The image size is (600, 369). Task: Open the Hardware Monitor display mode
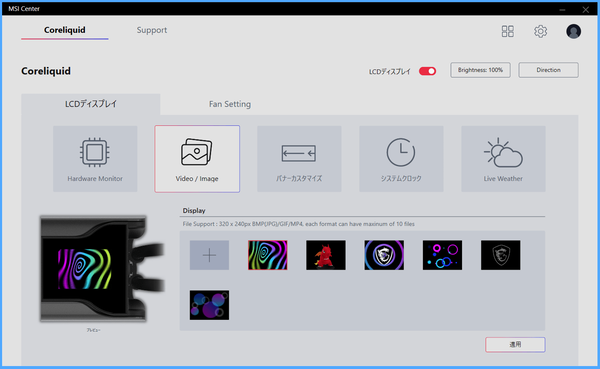click(x=95, y=159)
